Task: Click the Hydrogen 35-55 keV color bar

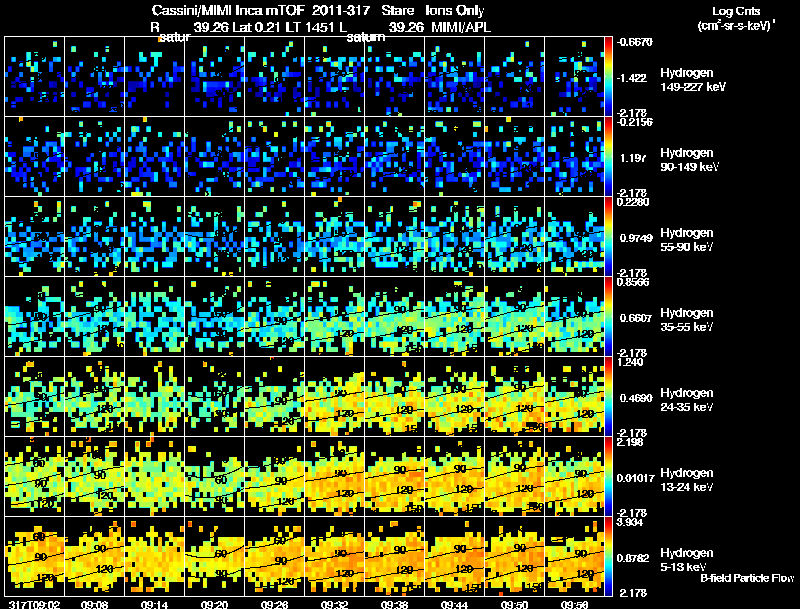Action: tap(608, 316)
